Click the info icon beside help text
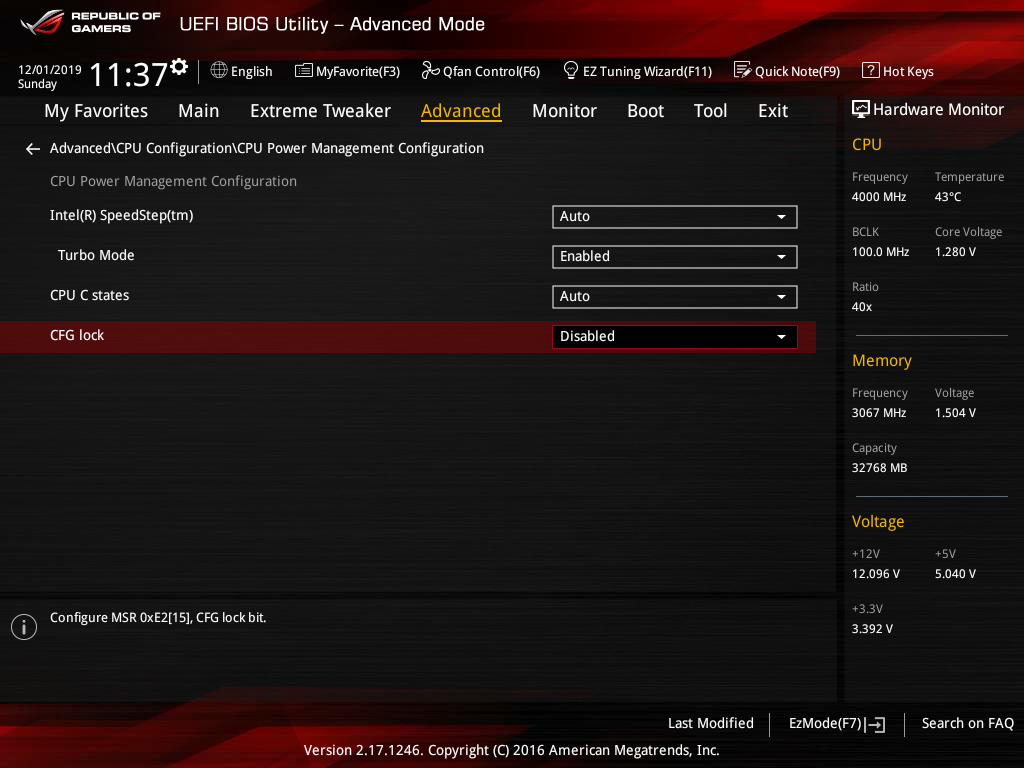1024x768 pixels. pyautogui.click(x=24, y=627)
